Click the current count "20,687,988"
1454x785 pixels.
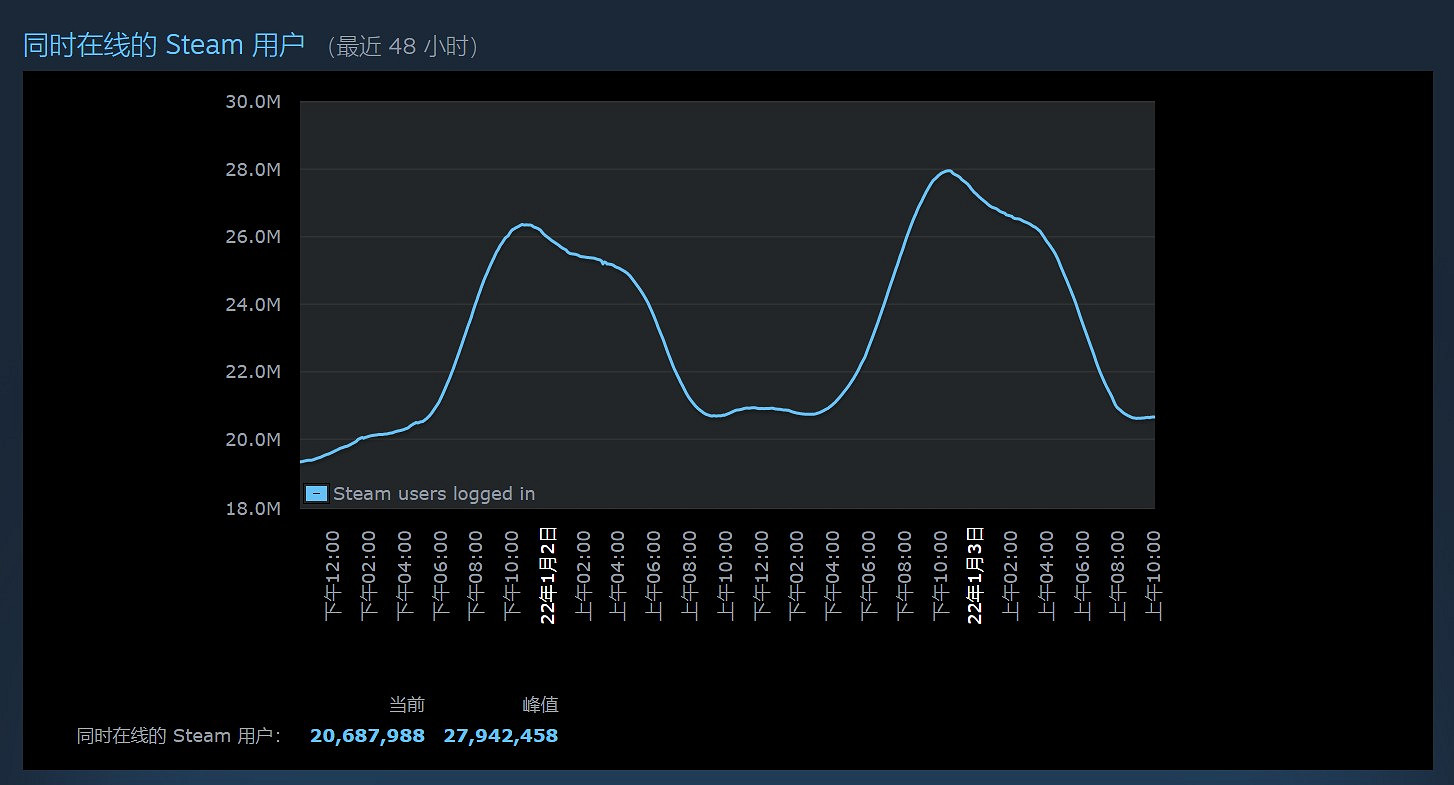(366, 735)
